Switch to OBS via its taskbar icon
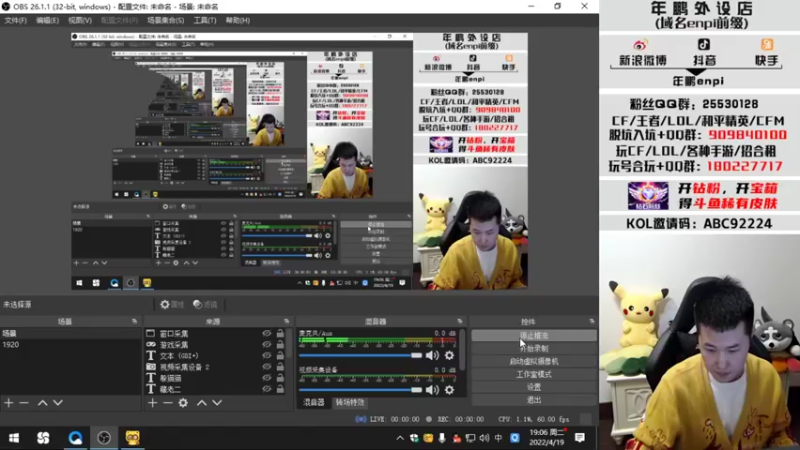 [104, 438]
